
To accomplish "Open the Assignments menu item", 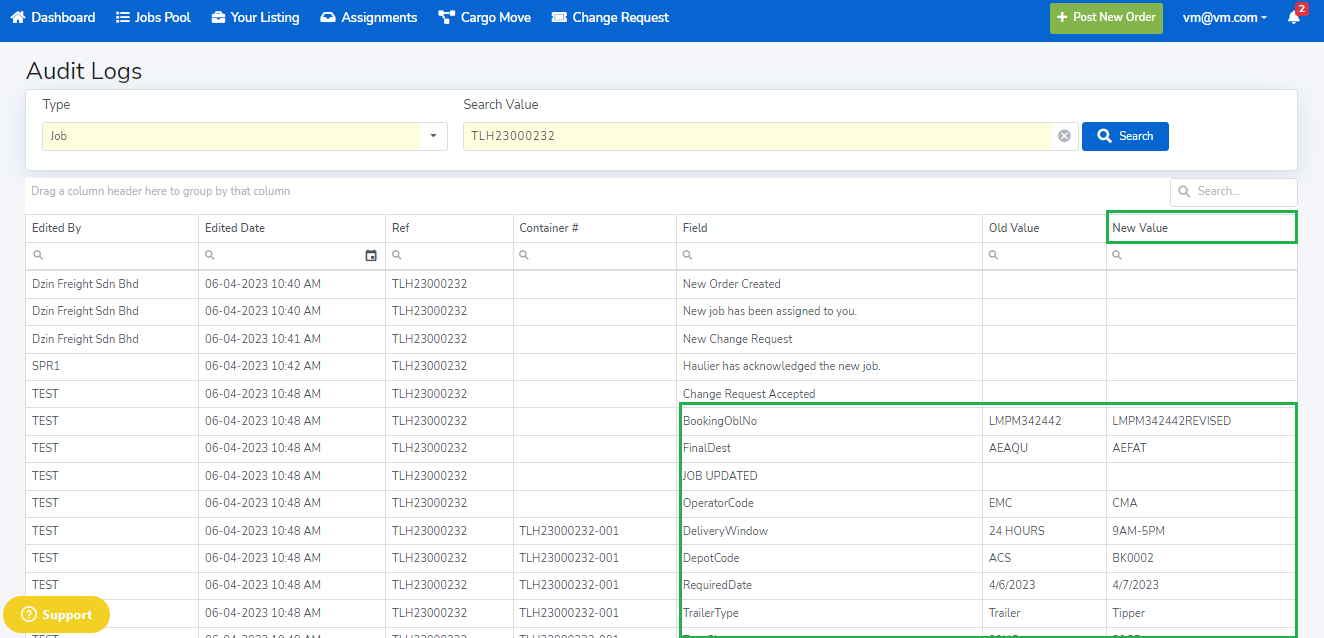I will click(x=369, y=18).
